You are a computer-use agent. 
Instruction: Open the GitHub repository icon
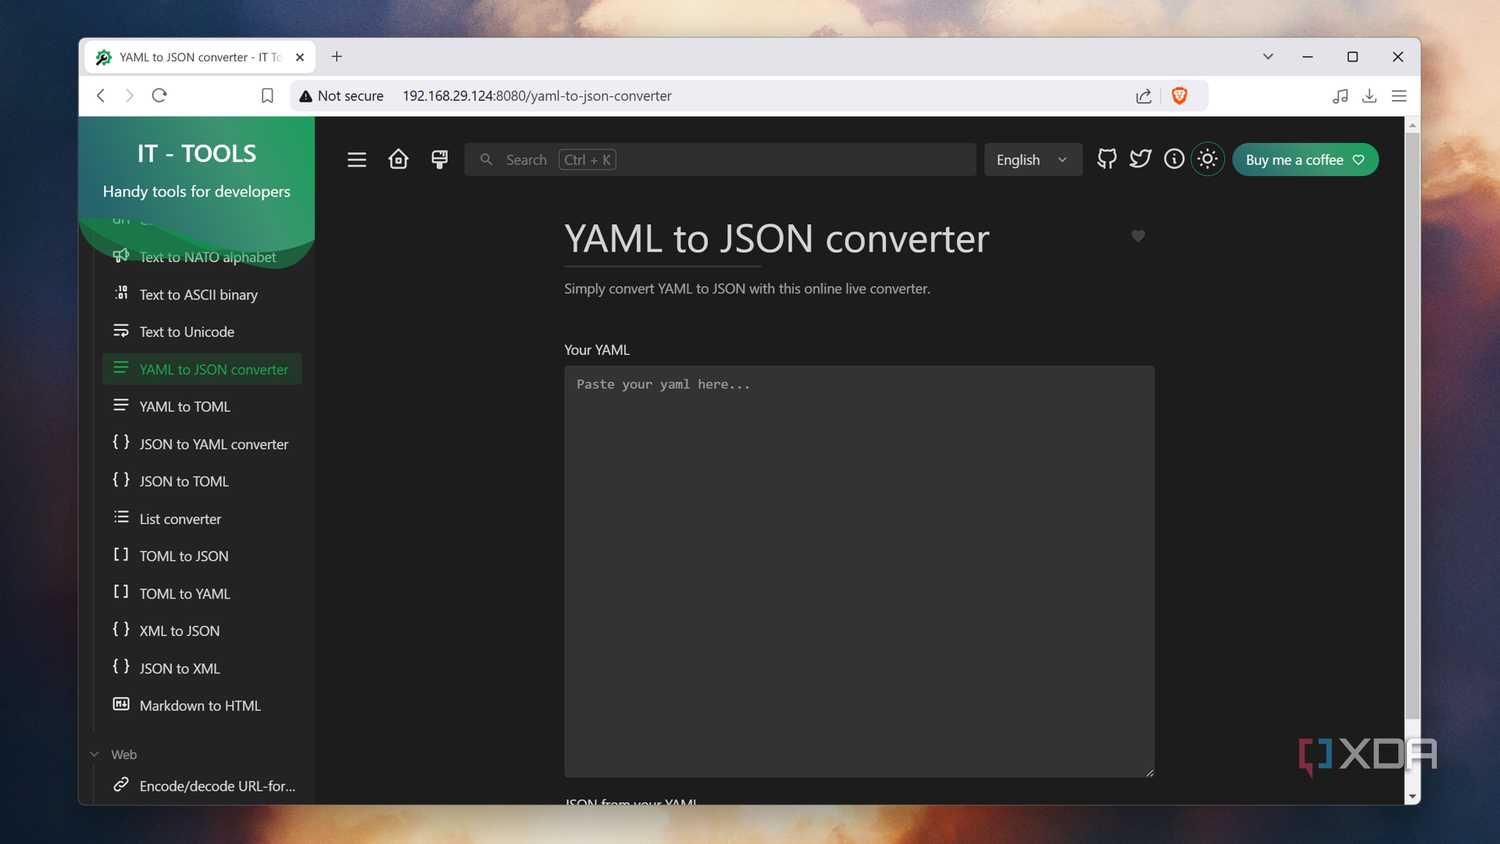tap(1107, 159)
